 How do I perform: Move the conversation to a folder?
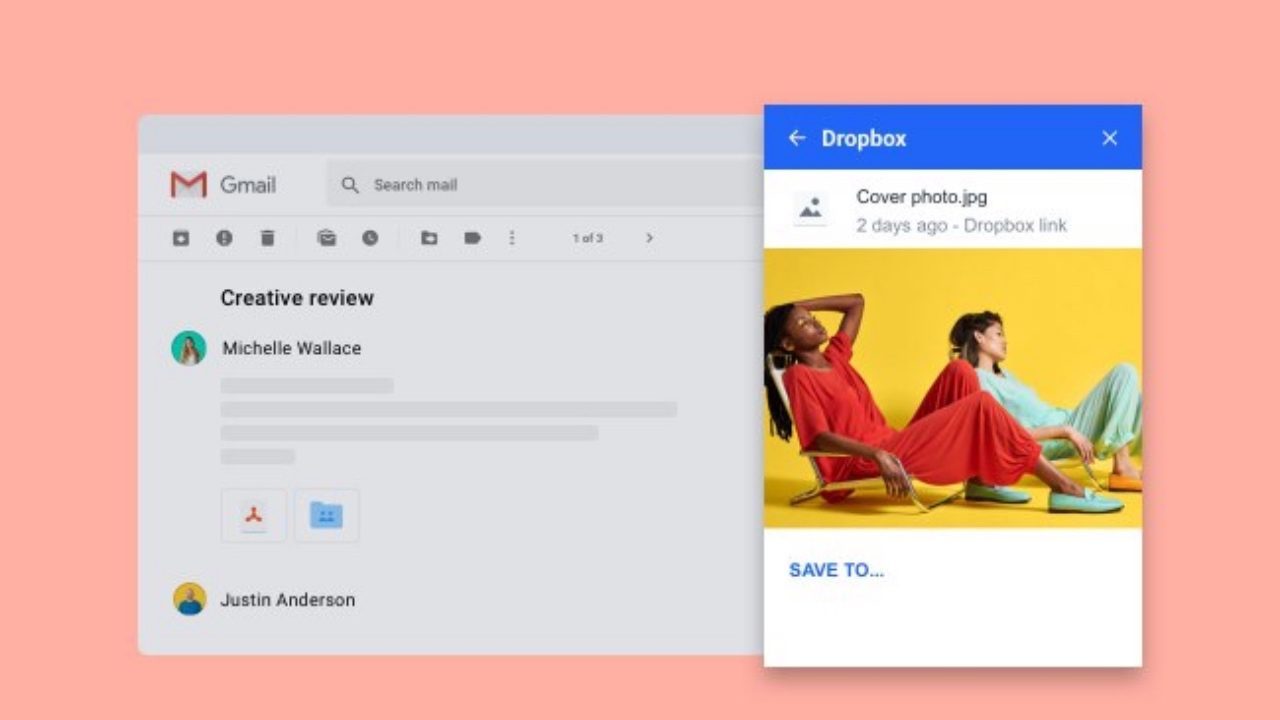(x=430, y=238)
